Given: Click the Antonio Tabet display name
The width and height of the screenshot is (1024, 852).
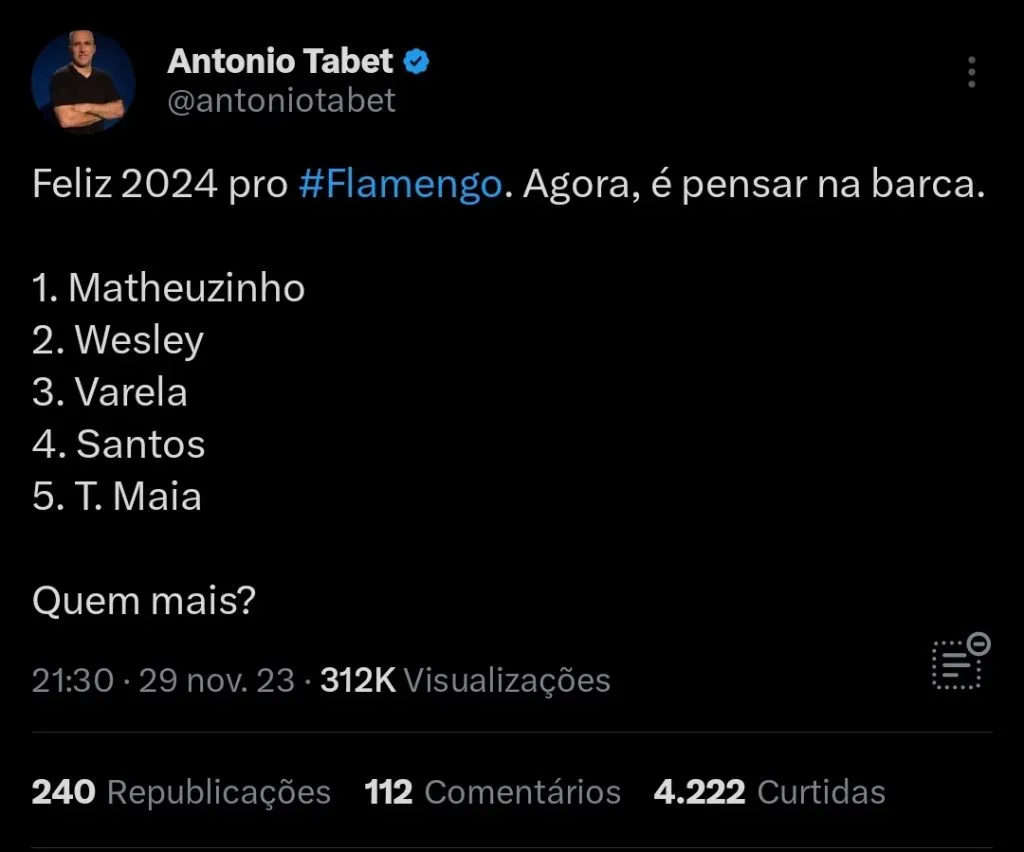Looking at the screenshot, I should 280,62.
